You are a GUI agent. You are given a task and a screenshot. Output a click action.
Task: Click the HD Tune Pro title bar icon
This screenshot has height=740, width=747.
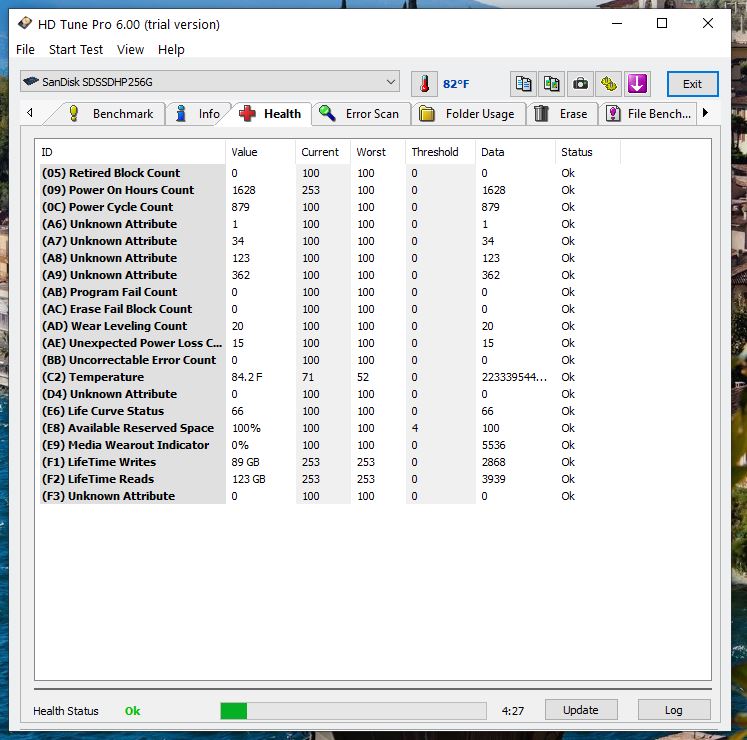click(25, 23)
